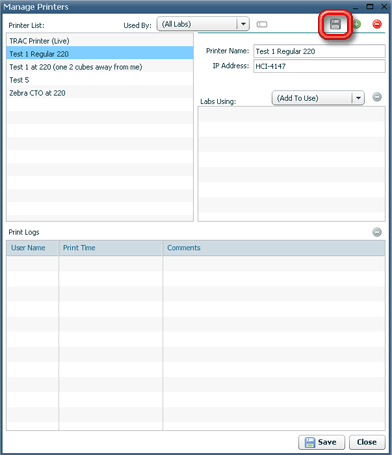
Task: Click the Save button at bottom
Action: (x=322, y=442)
